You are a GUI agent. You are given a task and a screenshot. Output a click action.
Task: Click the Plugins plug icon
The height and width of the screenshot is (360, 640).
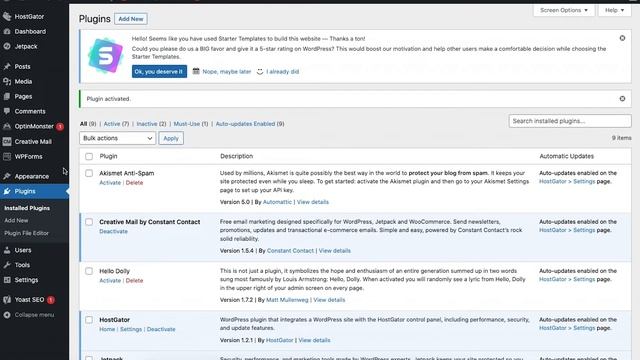(7, 191)
